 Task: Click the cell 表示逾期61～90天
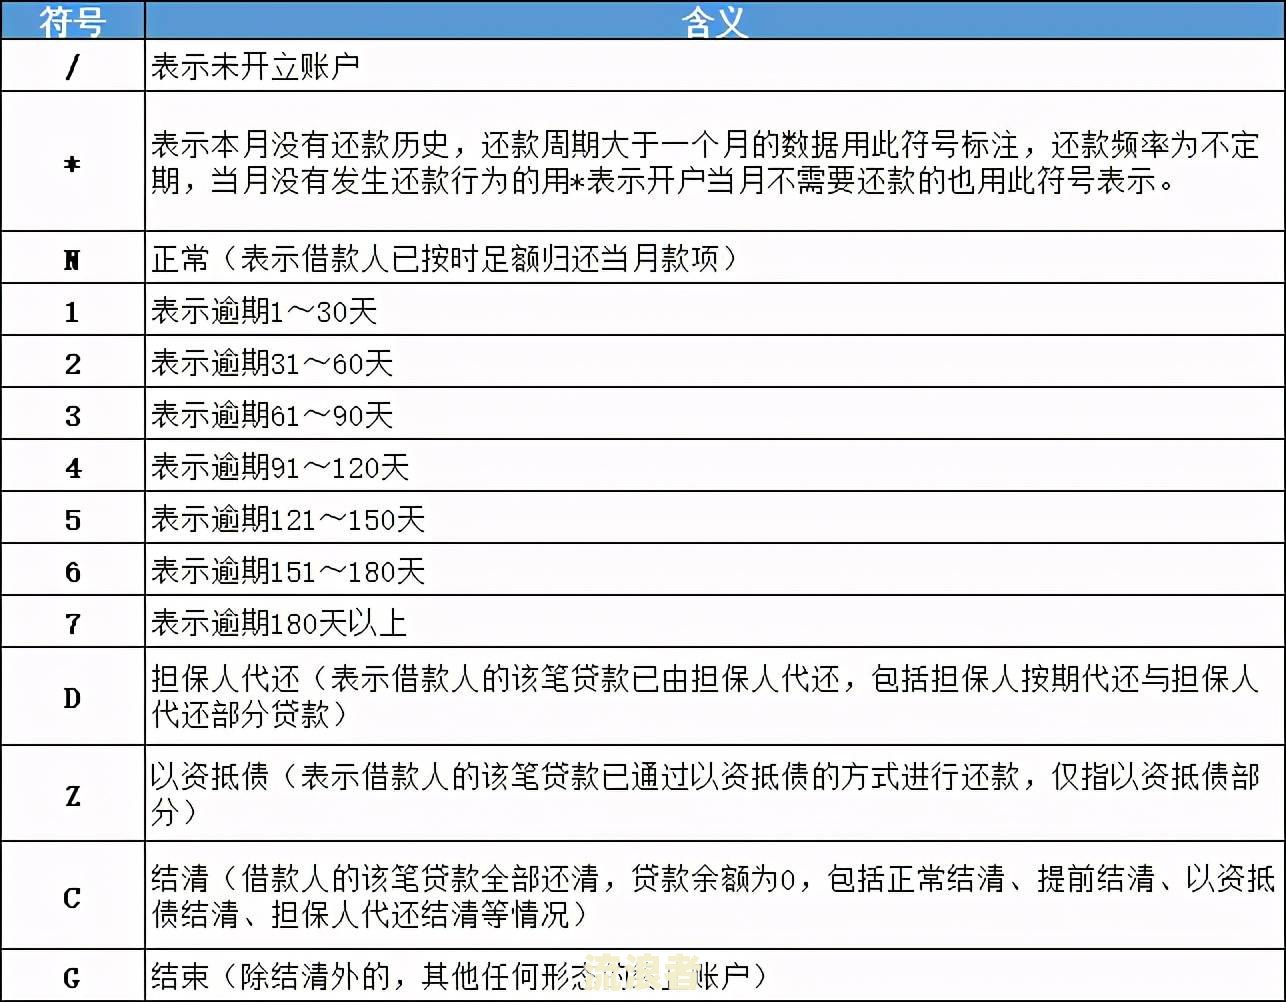click(x=715, y=414)
